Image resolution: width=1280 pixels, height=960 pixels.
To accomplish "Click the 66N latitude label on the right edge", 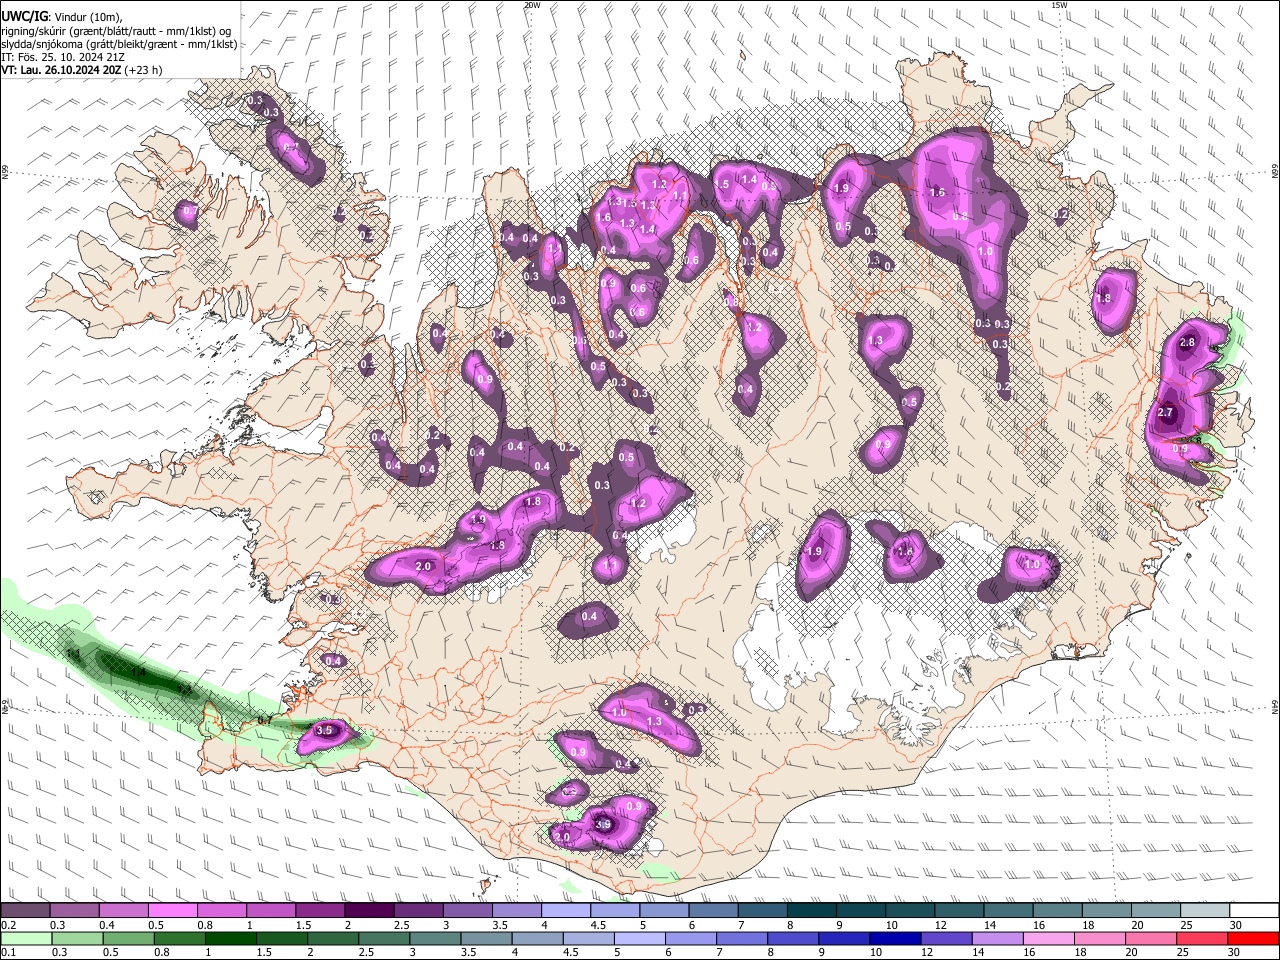I will (1275, 172).
